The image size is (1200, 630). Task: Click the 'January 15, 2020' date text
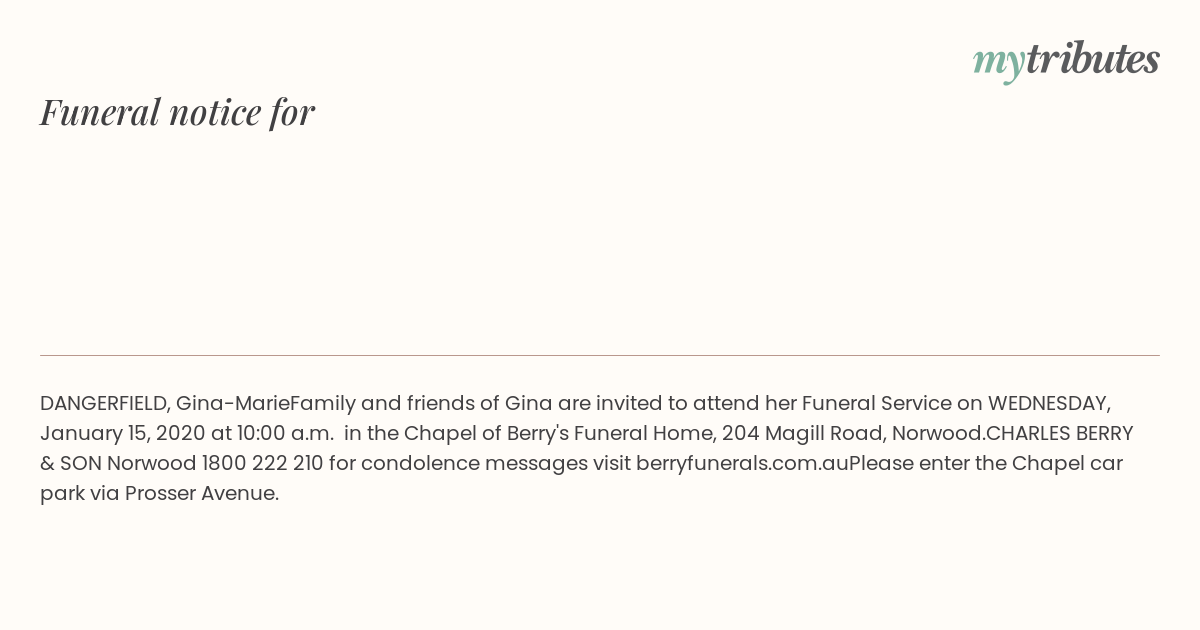click(122, 434)
